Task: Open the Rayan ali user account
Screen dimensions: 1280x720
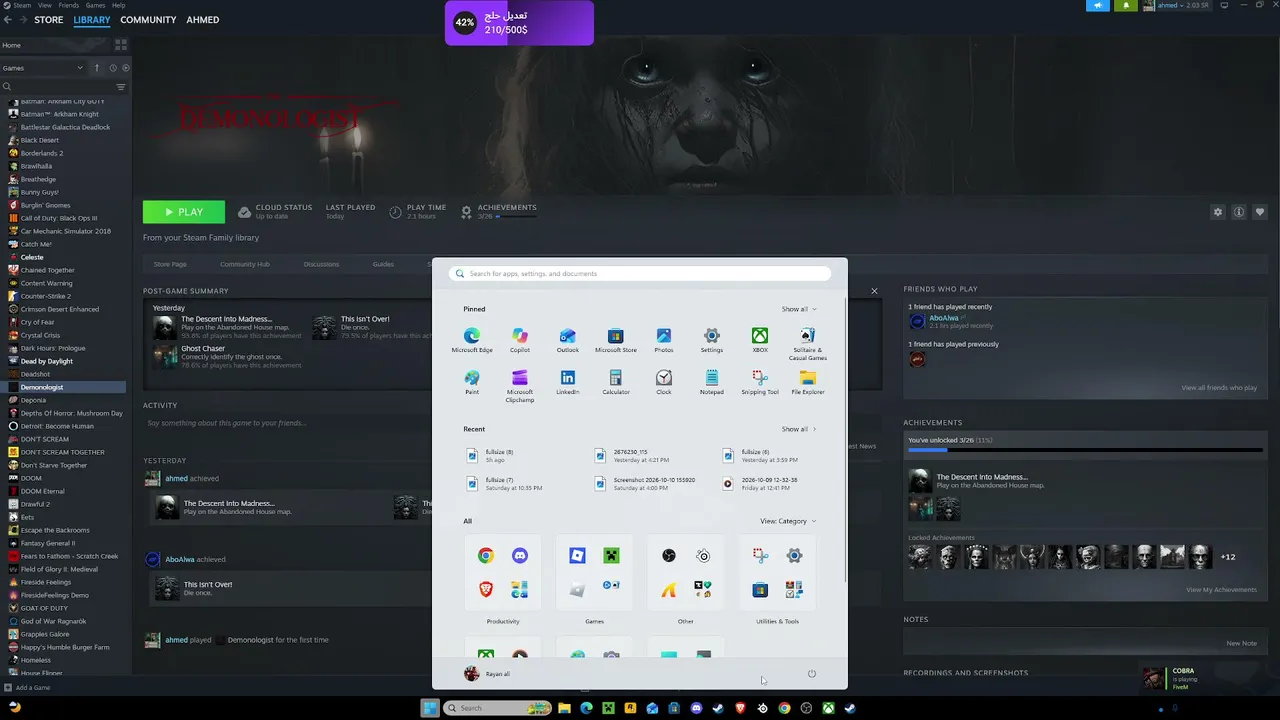Action: [487, 674]
